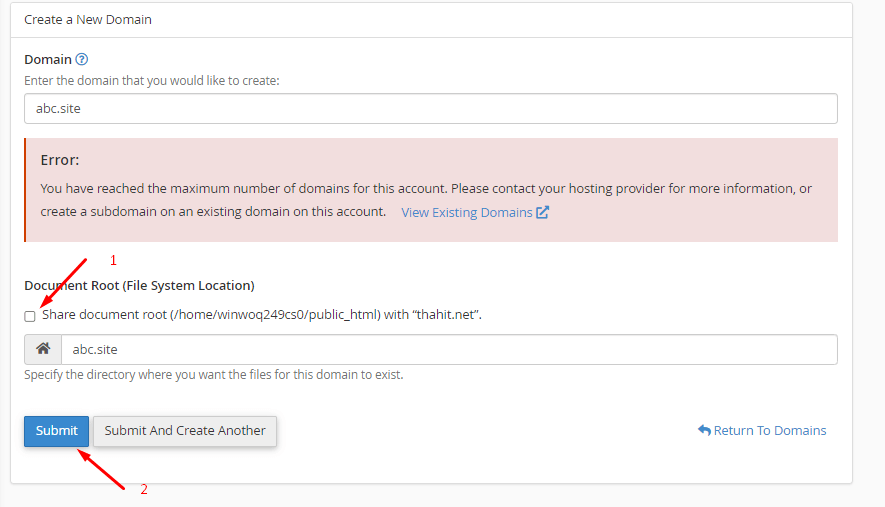Screen dimensions: 885x507
Task: Click the Share document root label text
Action: click(262, 314)
